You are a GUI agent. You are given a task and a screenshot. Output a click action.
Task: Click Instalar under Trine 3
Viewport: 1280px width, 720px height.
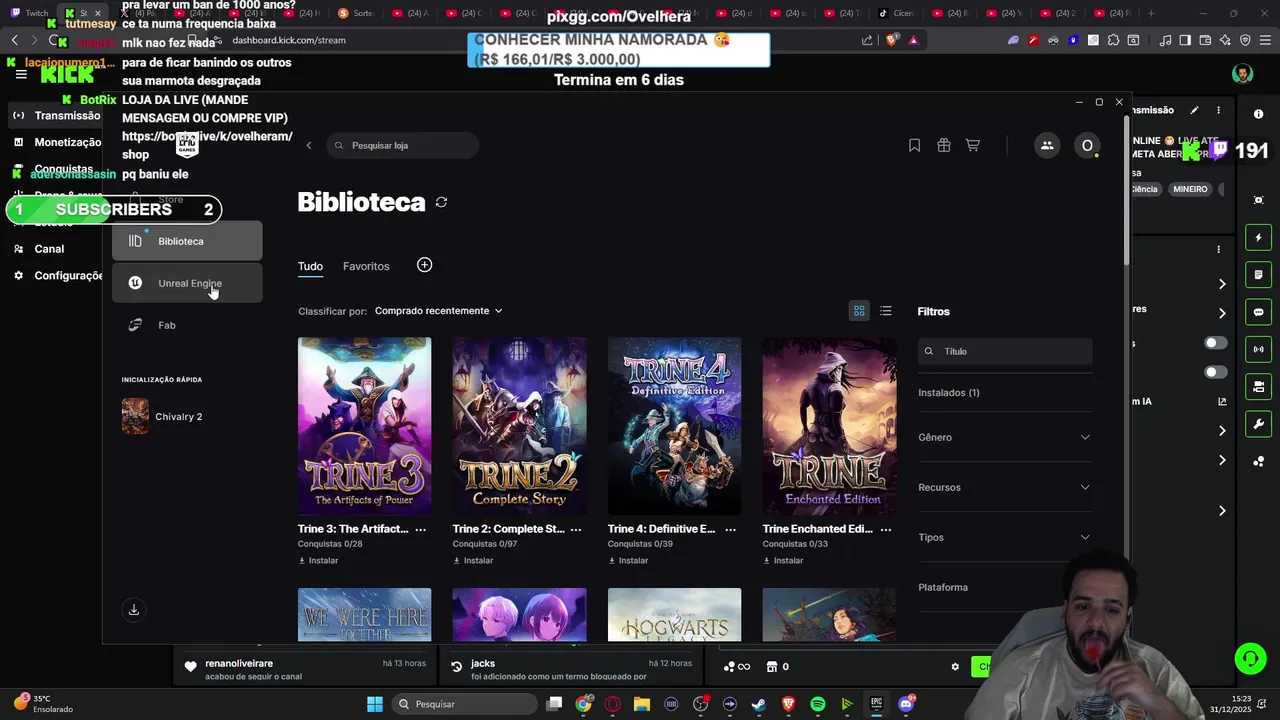[x=318, y=561]
